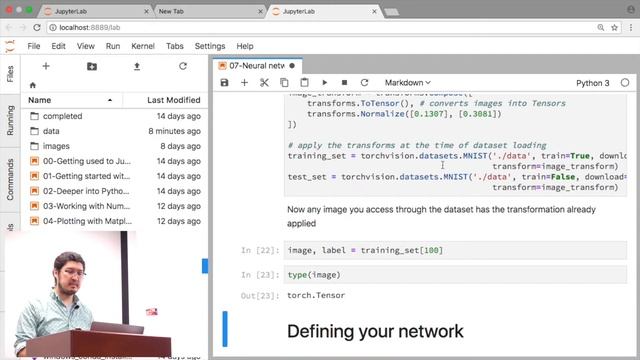Run the selected cell
The image size is (640, 360).
324,83
